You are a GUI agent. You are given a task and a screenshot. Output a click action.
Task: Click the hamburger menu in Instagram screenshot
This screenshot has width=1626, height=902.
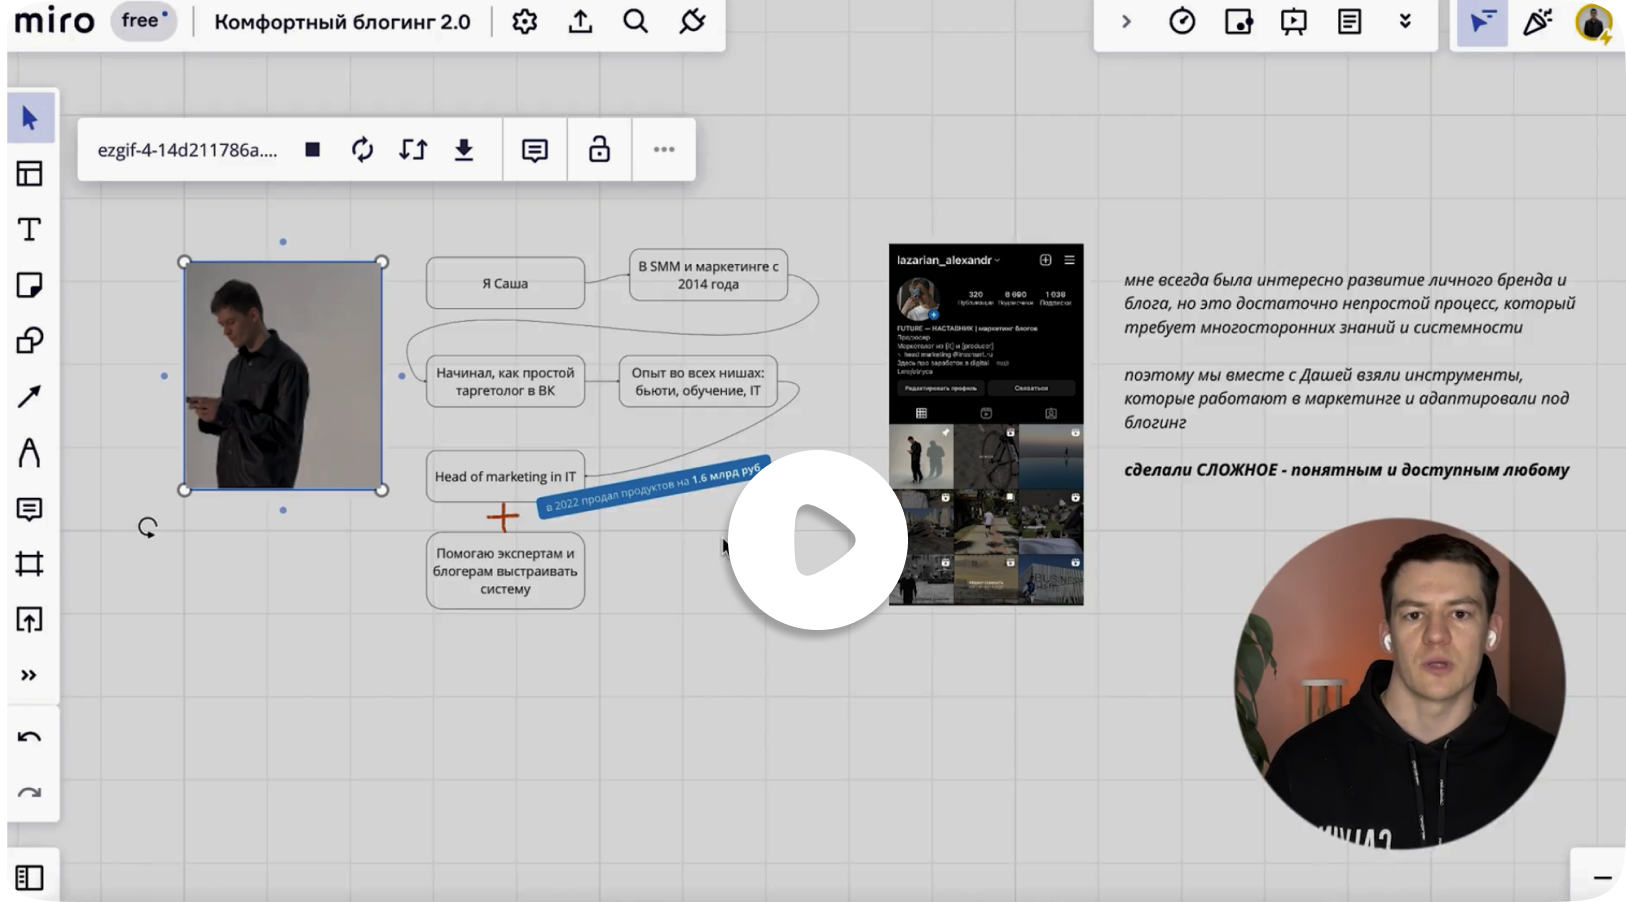1069,260
